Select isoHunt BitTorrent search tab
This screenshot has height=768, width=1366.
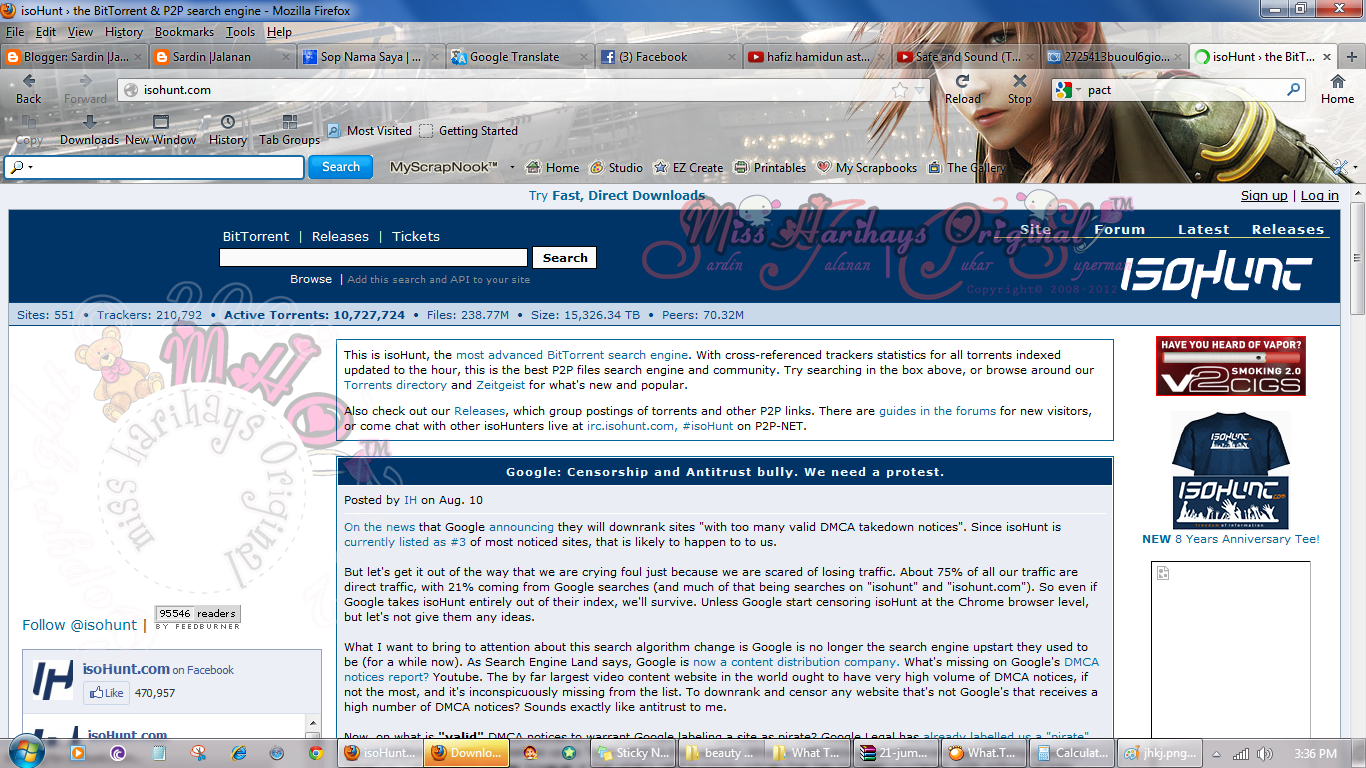pyautogui.click(x=255, y=237)
